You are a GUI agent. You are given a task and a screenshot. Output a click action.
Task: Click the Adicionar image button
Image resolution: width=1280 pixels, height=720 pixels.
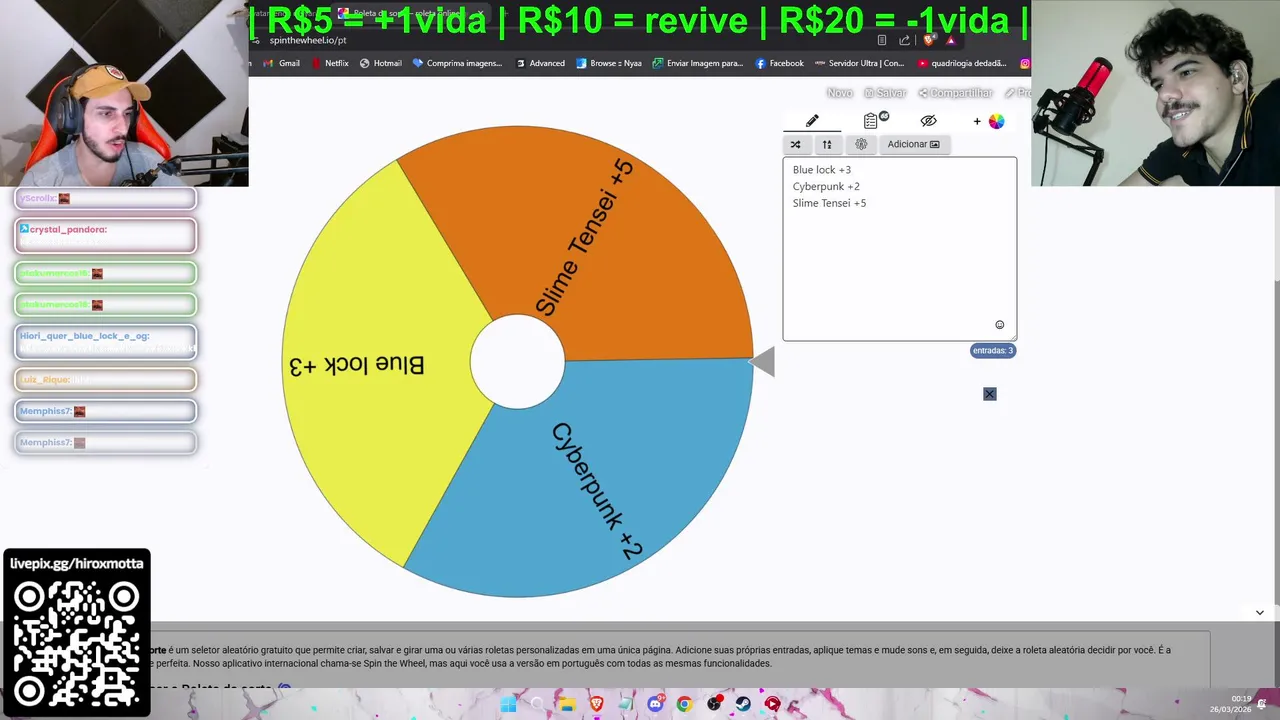point(913,144)
